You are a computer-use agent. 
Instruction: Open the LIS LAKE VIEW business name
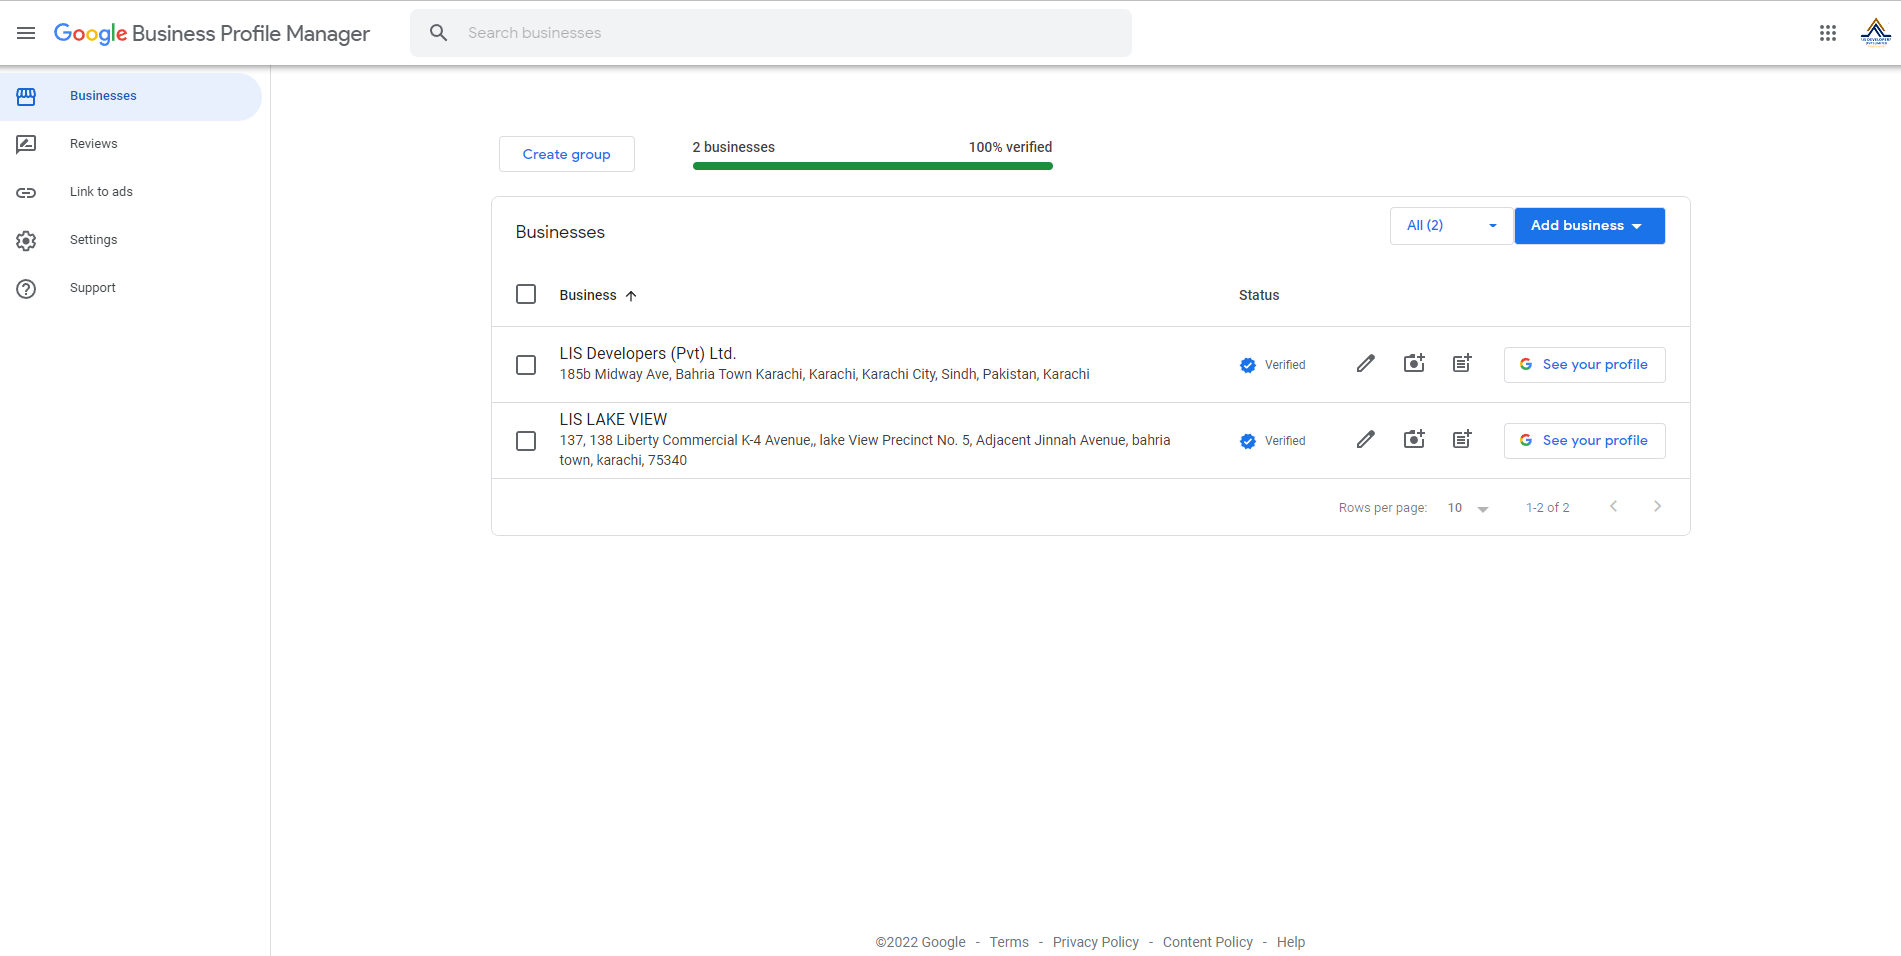[613, 419]
